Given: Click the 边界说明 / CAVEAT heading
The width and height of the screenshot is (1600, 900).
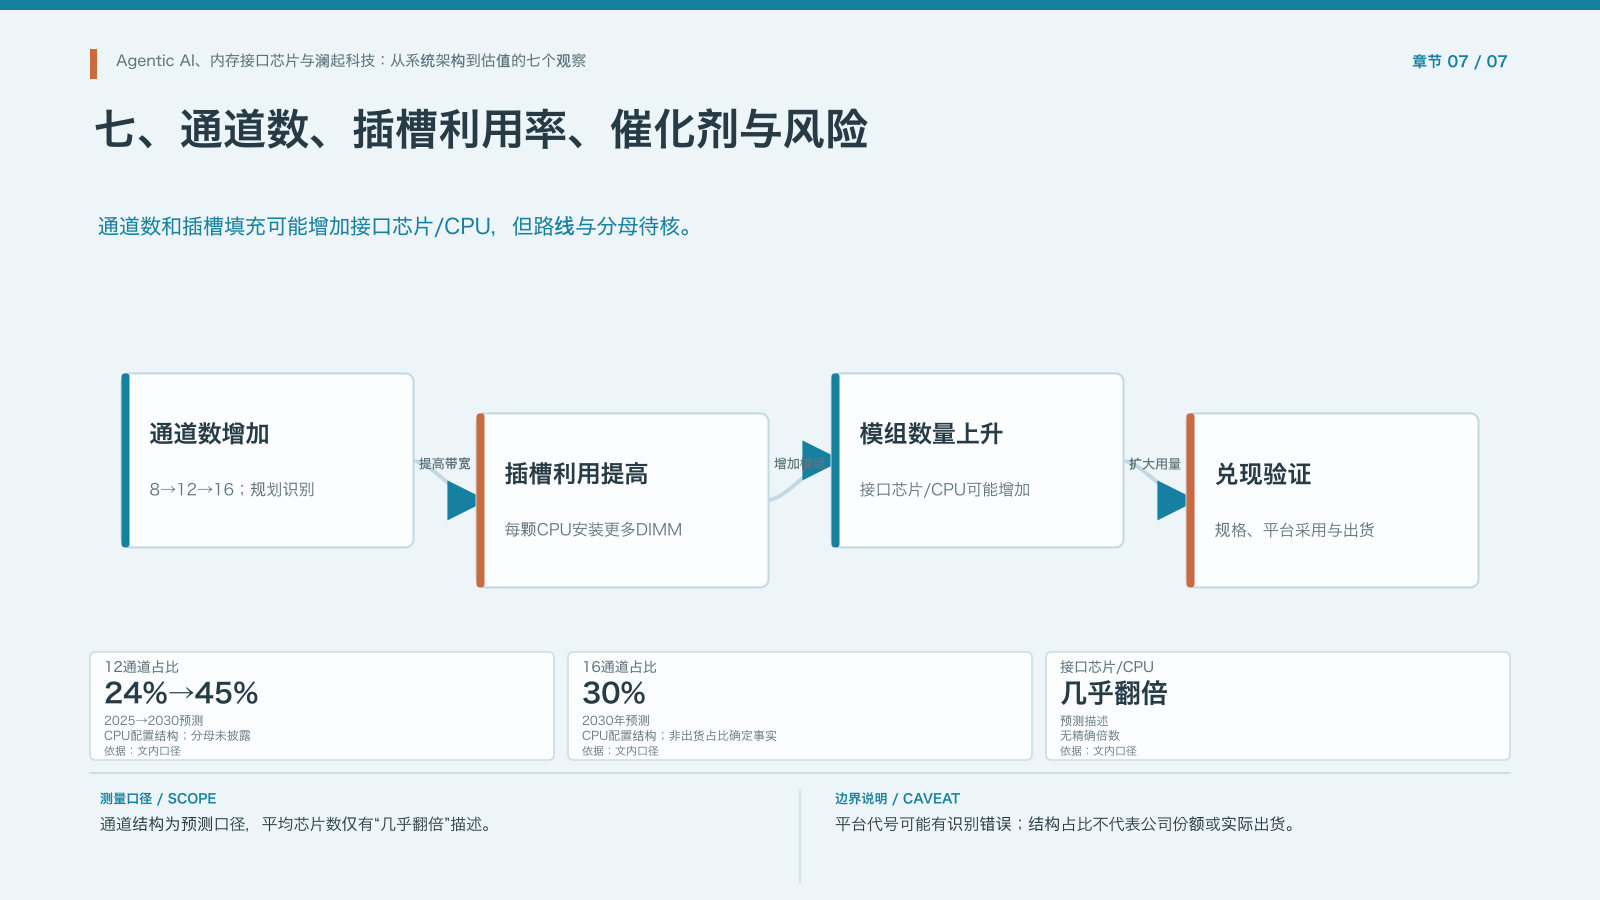Looking at the screenshot, I should click(x=897, y=798).
